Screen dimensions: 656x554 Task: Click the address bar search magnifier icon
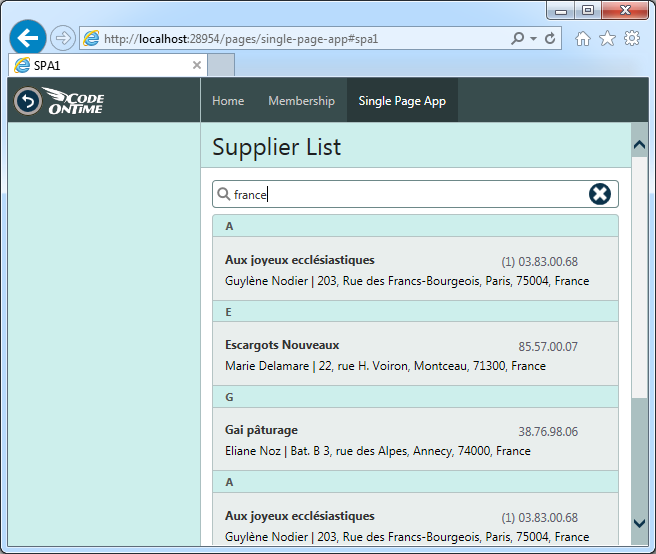pyautogui.click(x=518, y=38)
